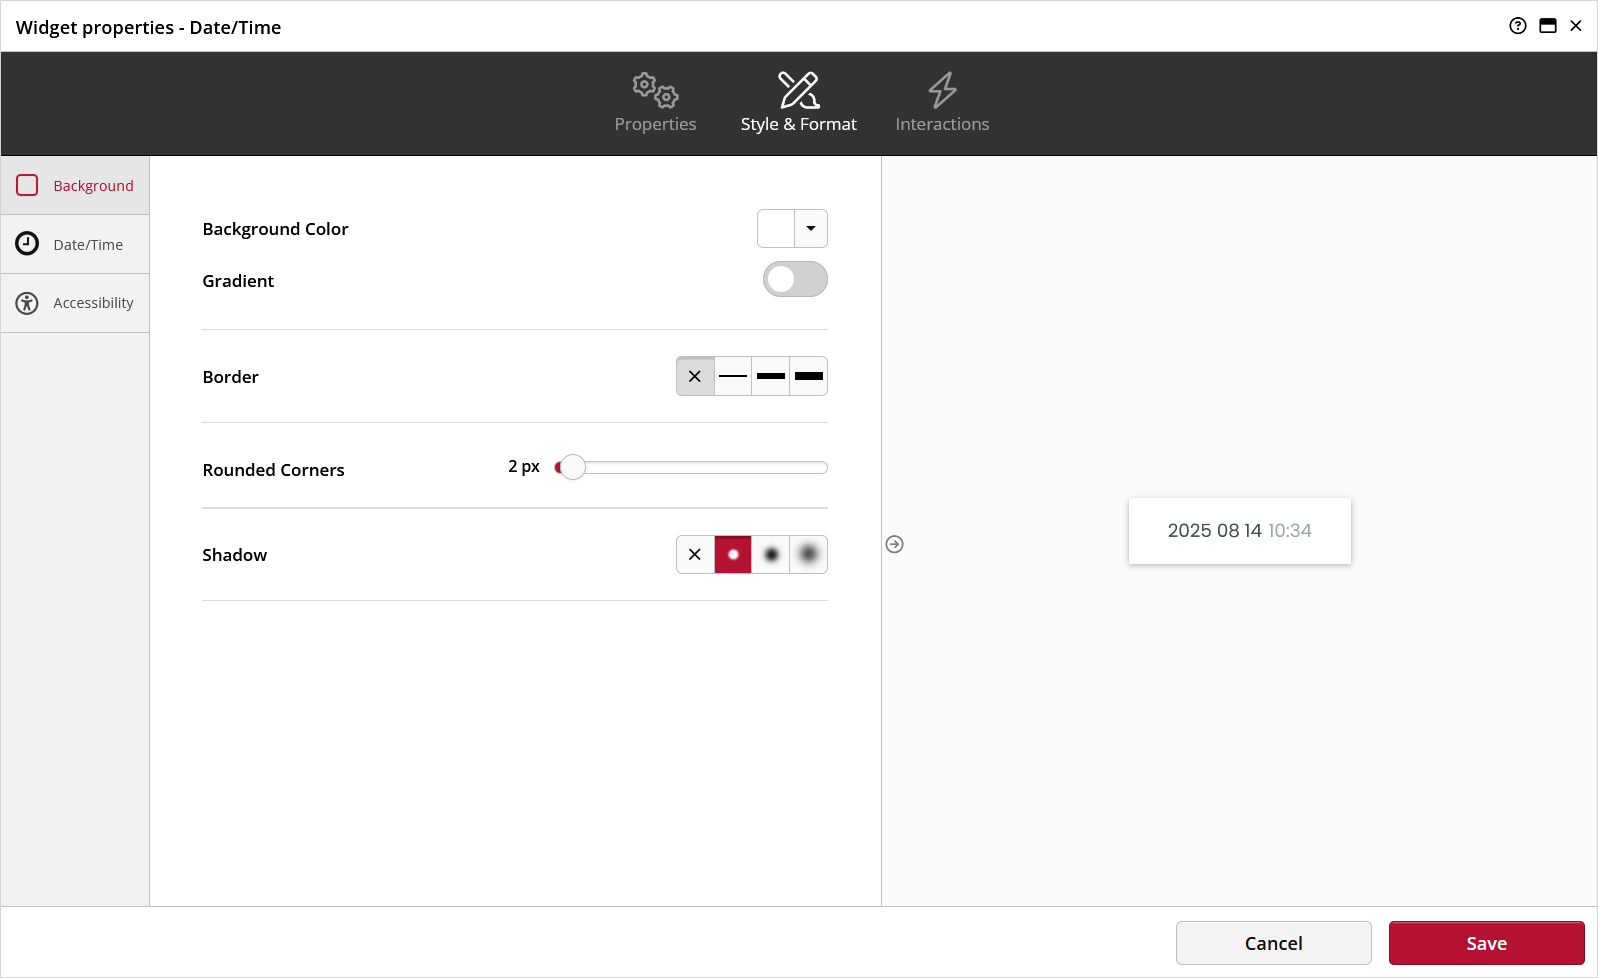Select no border option
The width and height of the screenshot is (1598, 978).
click(695, 376)
